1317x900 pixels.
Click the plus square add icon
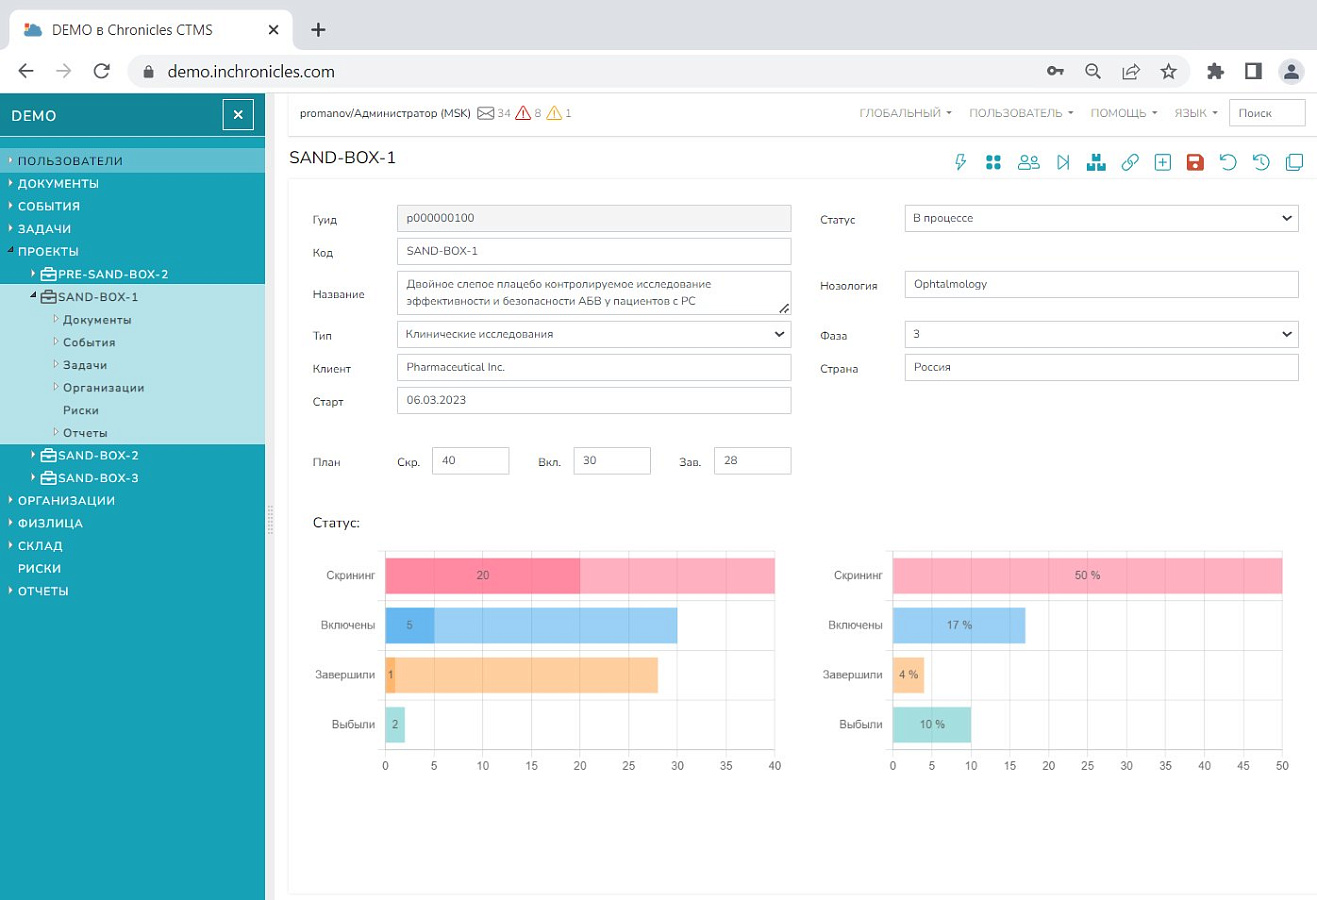coord(1162,162)
